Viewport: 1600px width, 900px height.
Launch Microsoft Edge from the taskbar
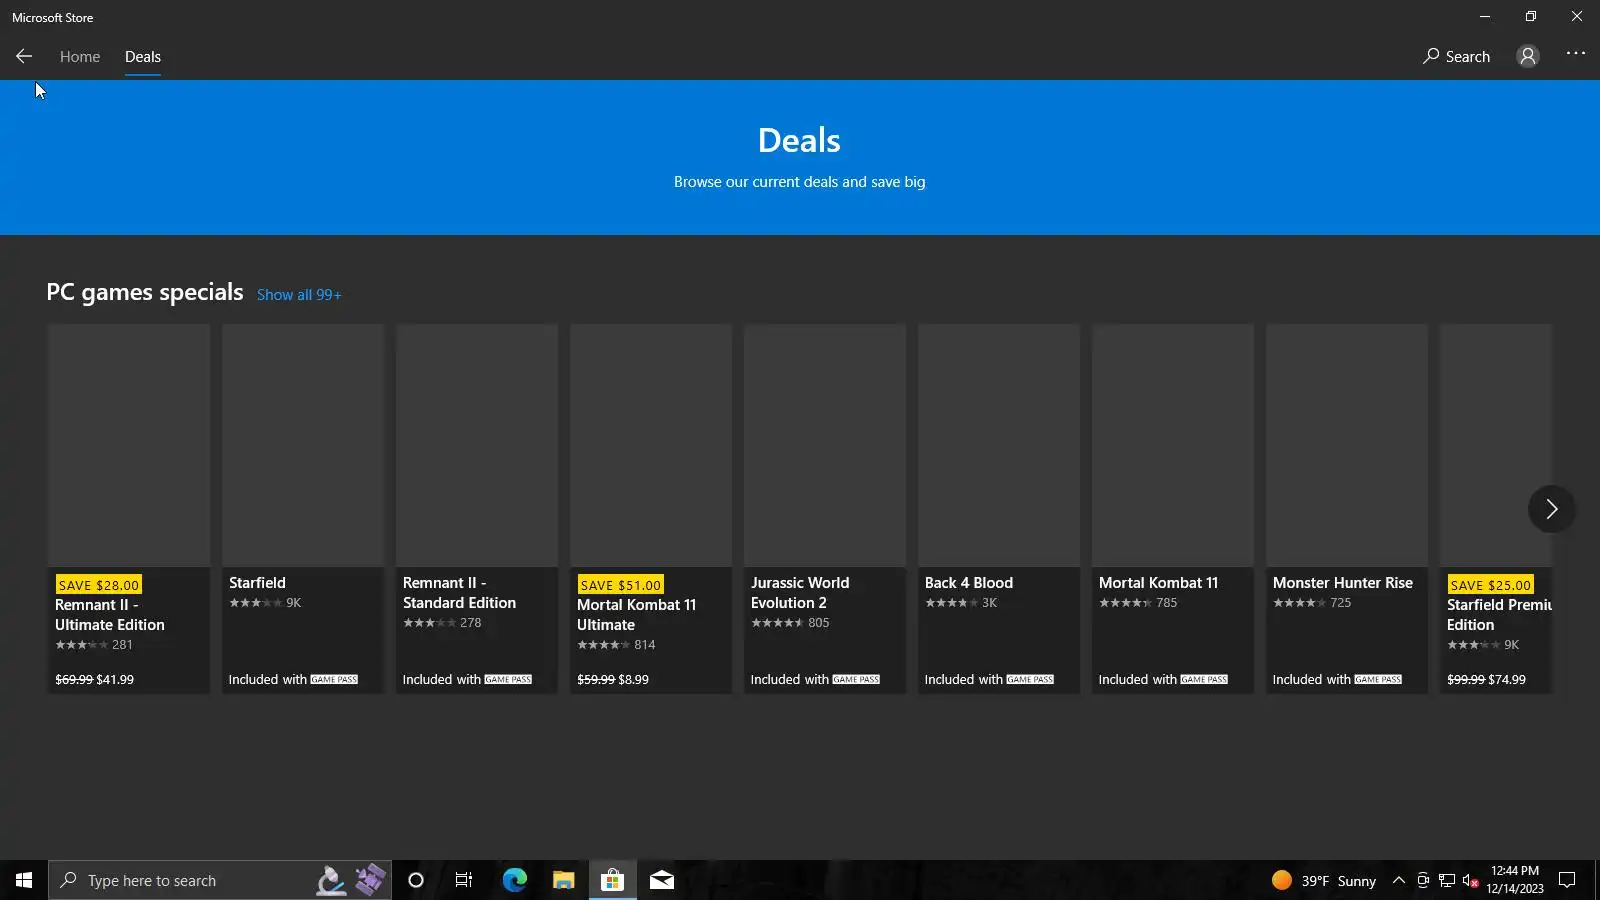514,880
